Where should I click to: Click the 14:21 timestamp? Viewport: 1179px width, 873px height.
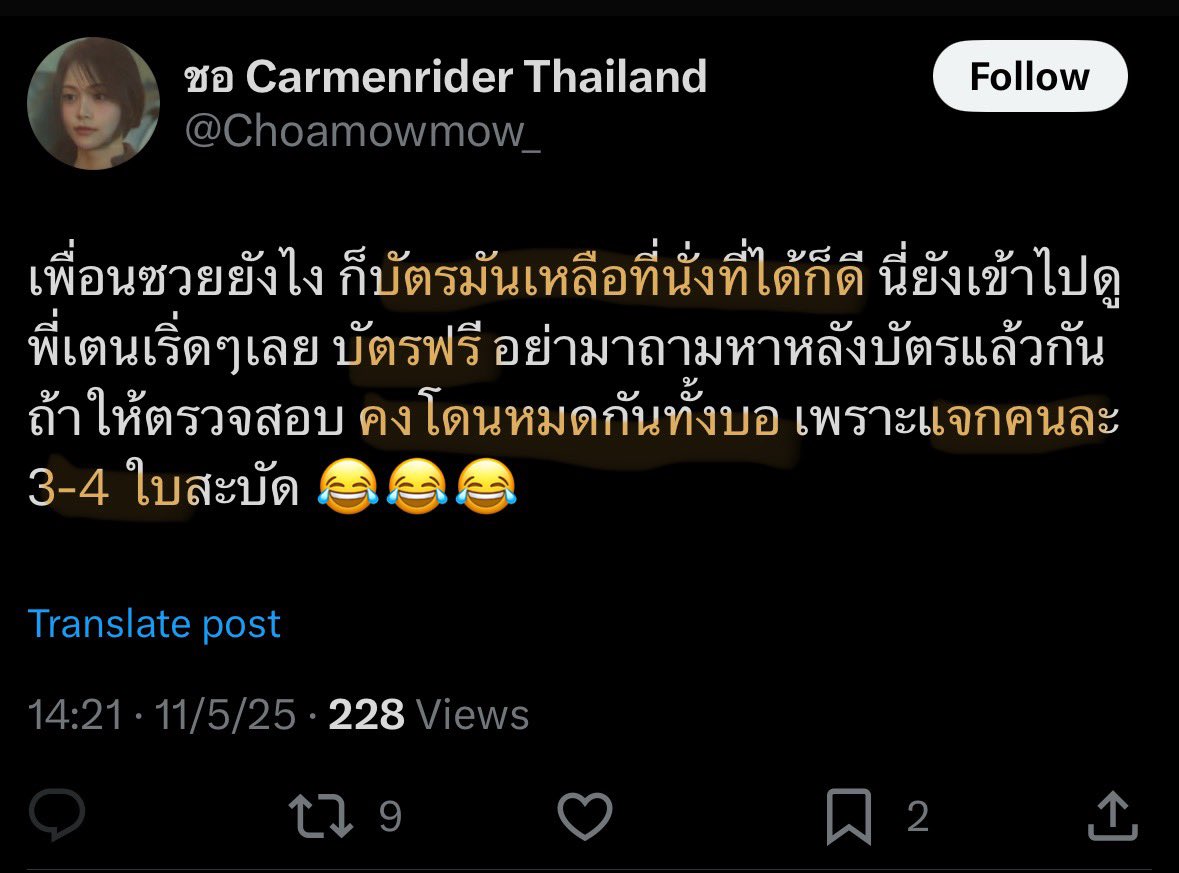tap(75, 714)
